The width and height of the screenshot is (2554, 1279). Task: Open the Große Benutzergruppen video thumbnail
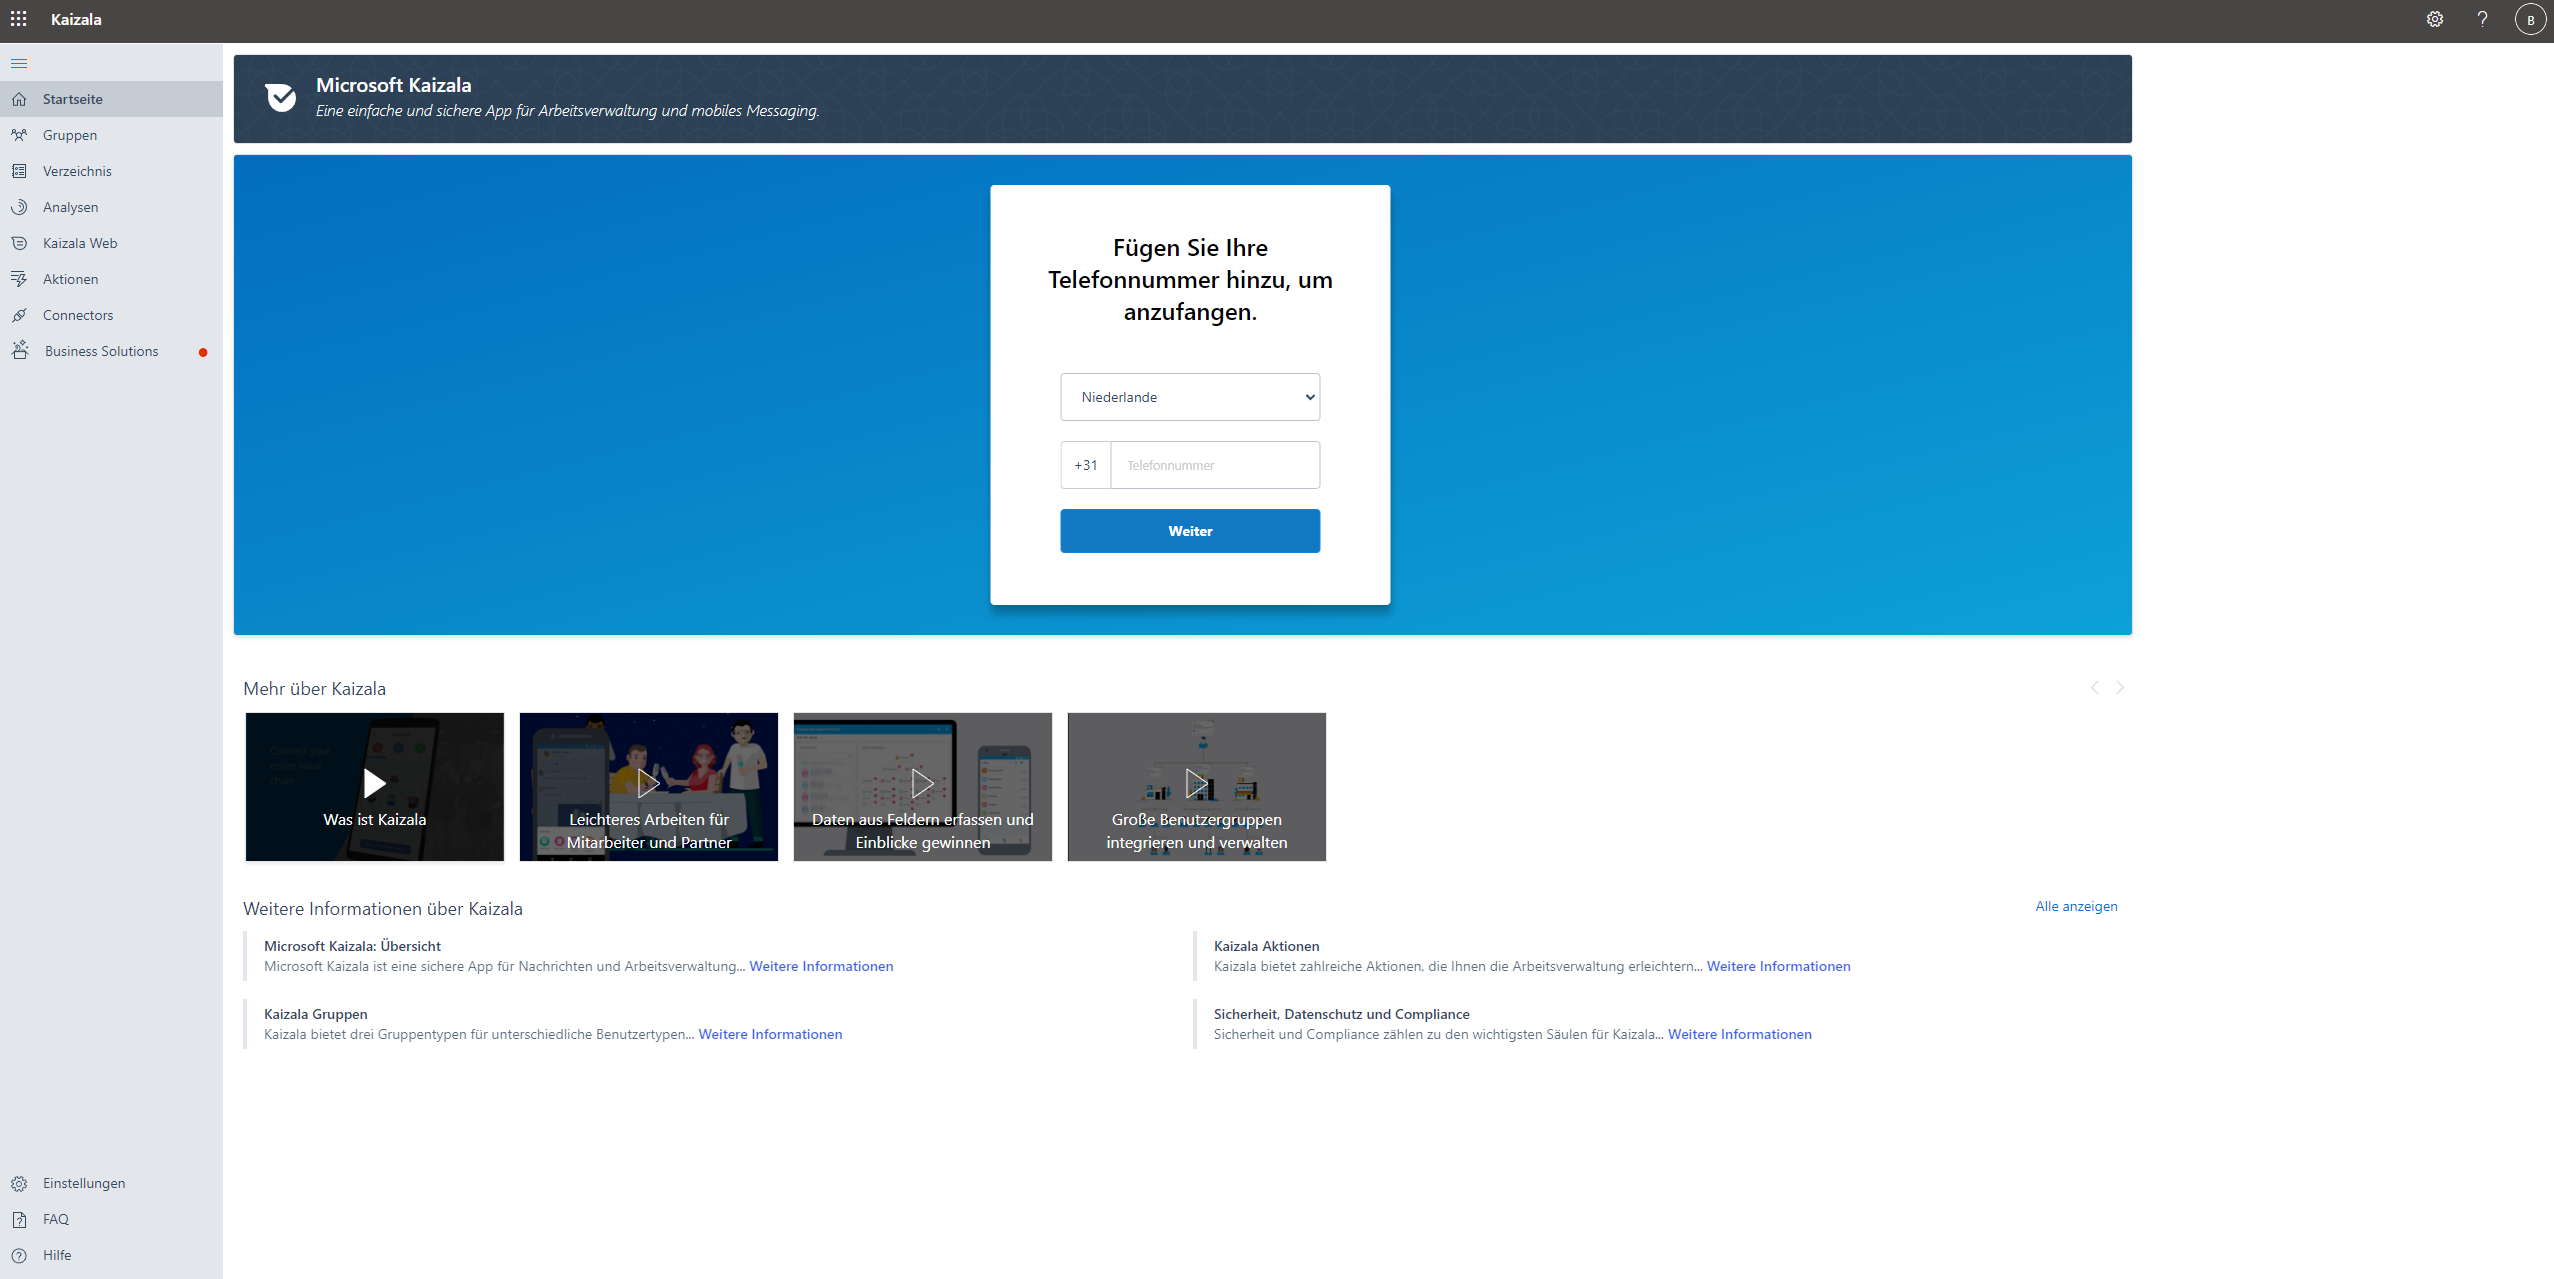(1196, 785)
